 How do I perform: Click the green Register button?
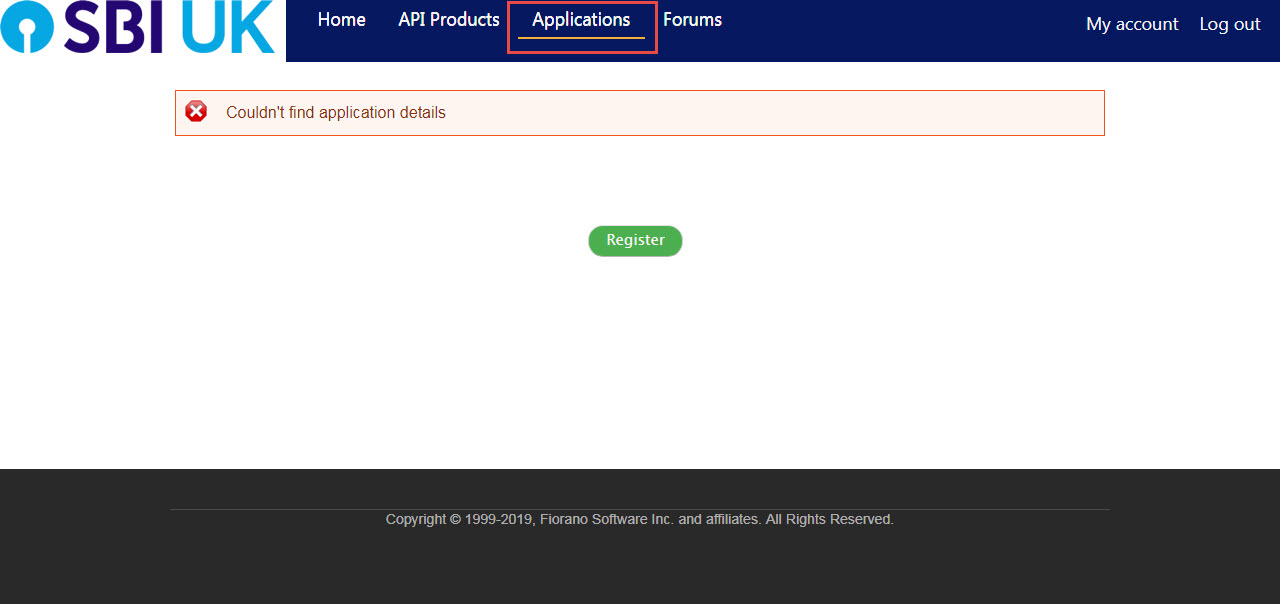[635, 241]
